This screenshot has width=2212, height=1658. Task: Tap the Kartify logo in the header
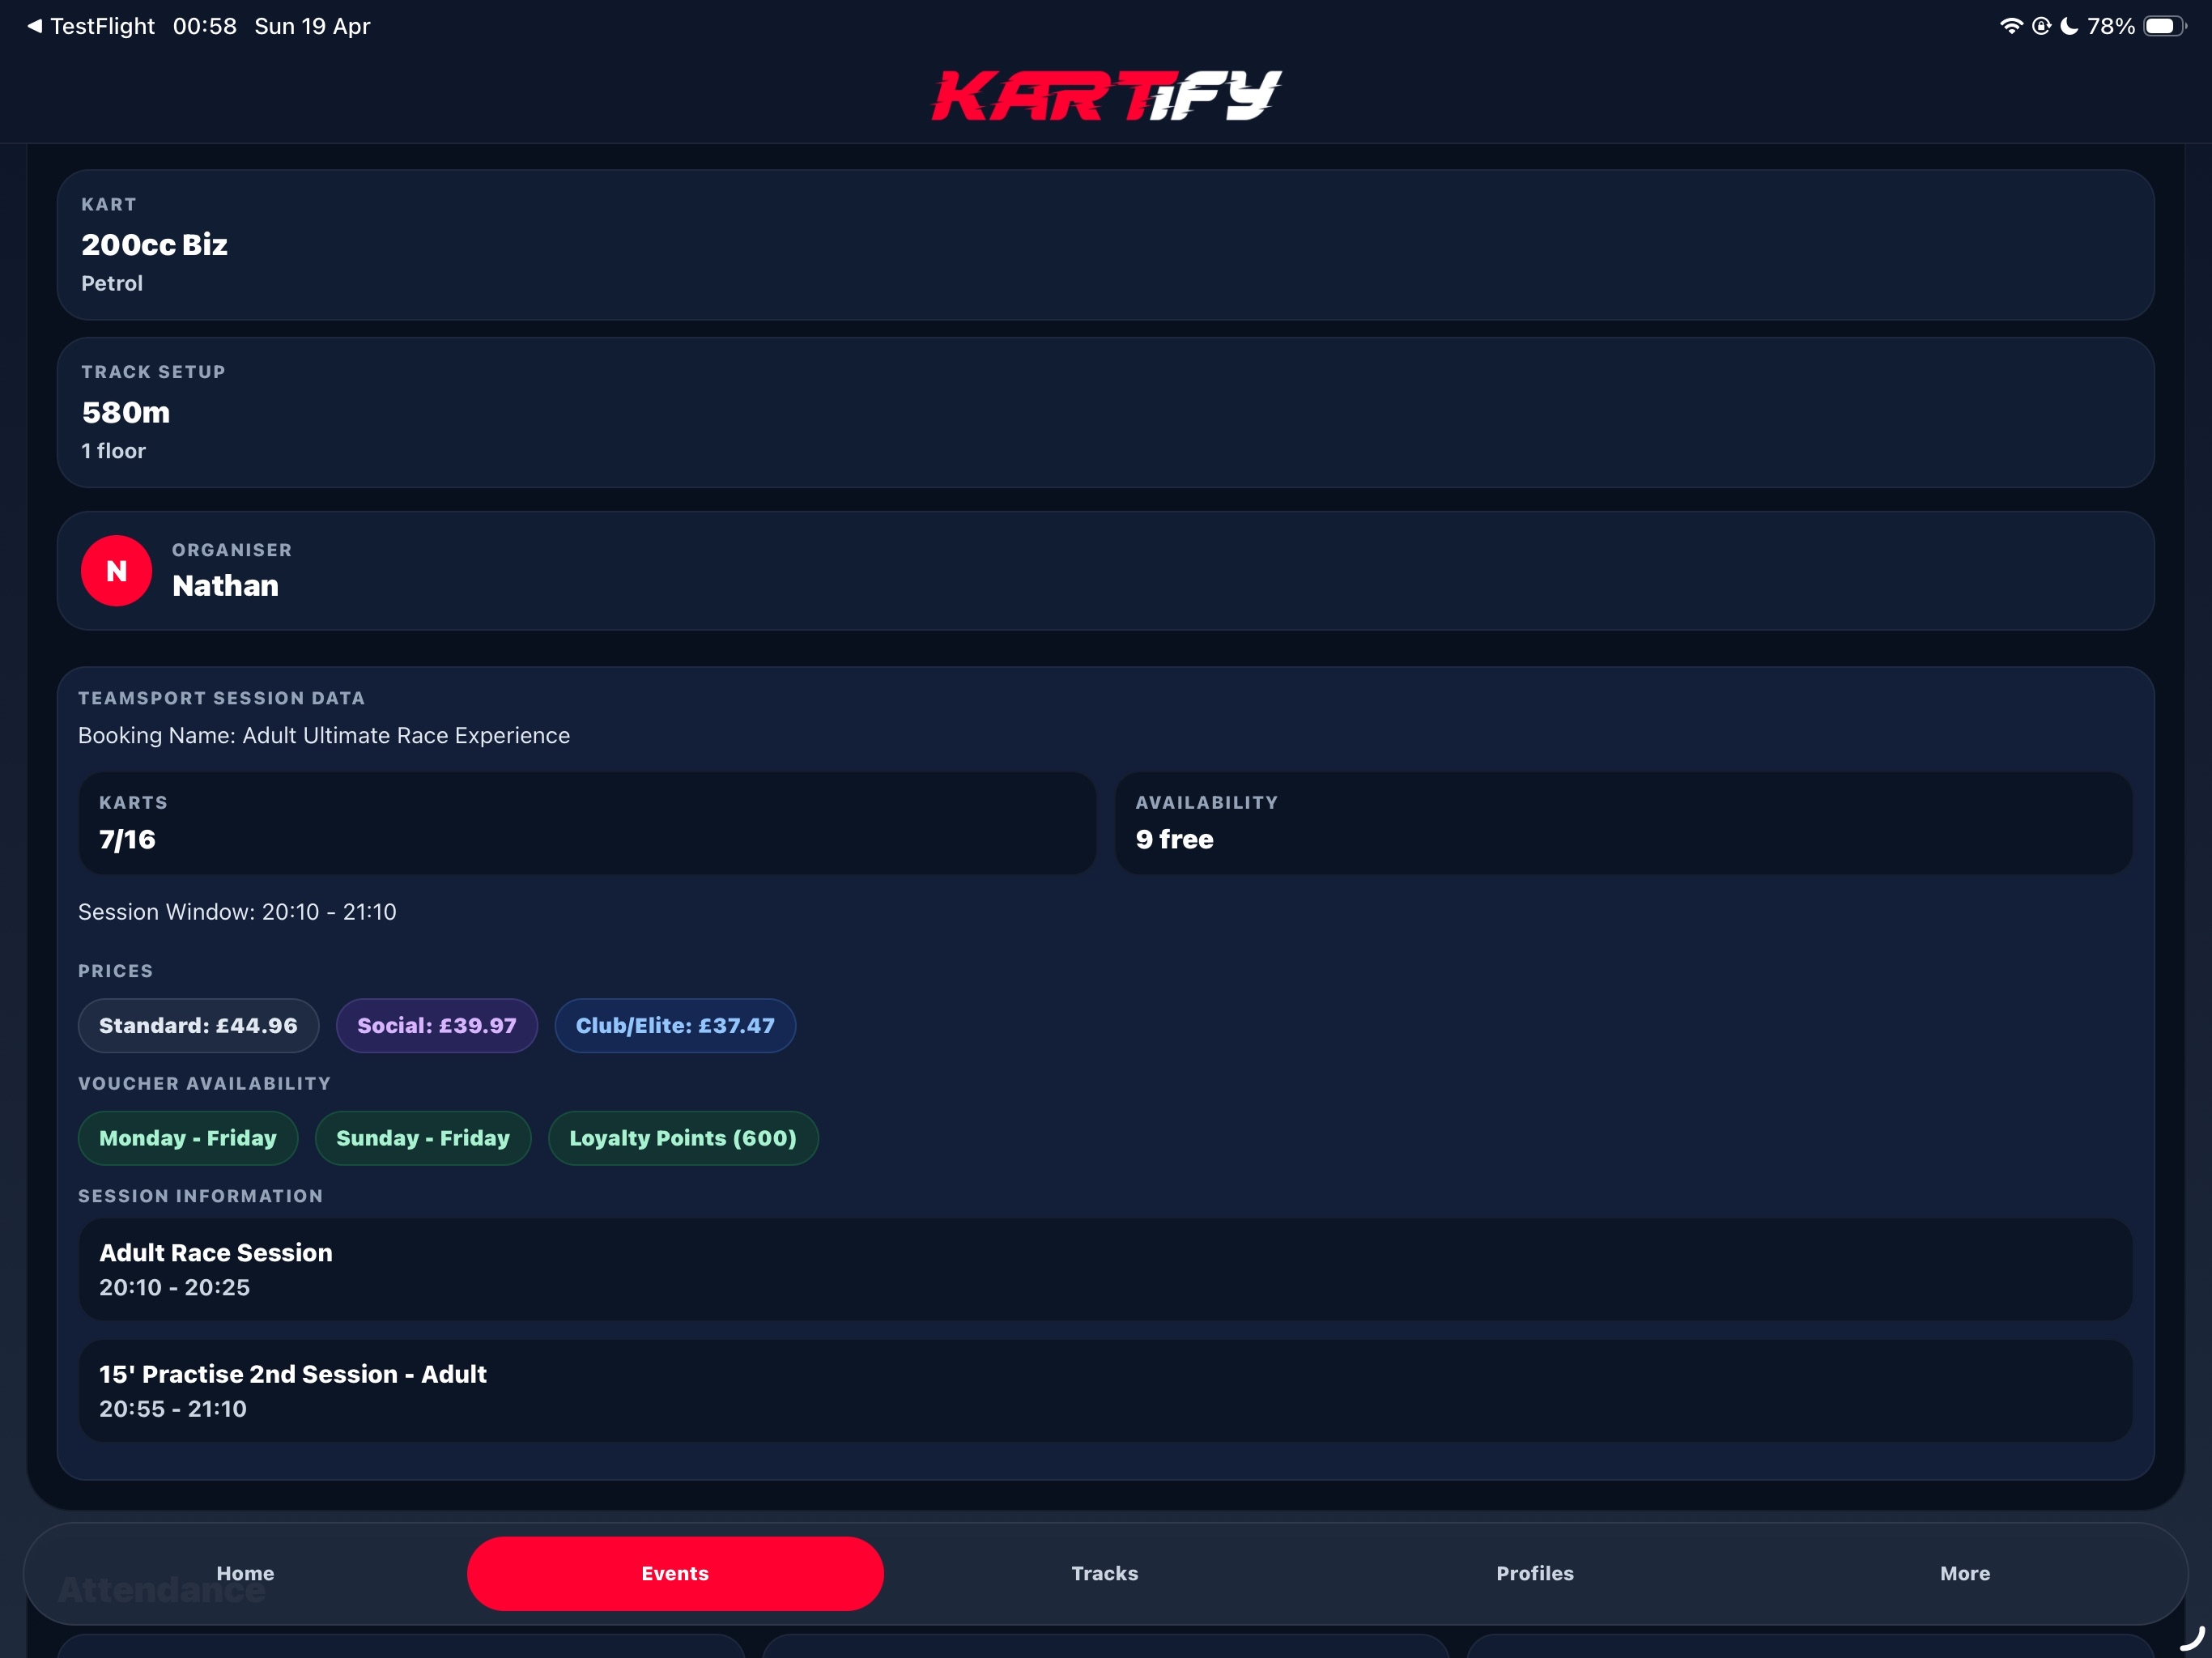[1106, 95]
